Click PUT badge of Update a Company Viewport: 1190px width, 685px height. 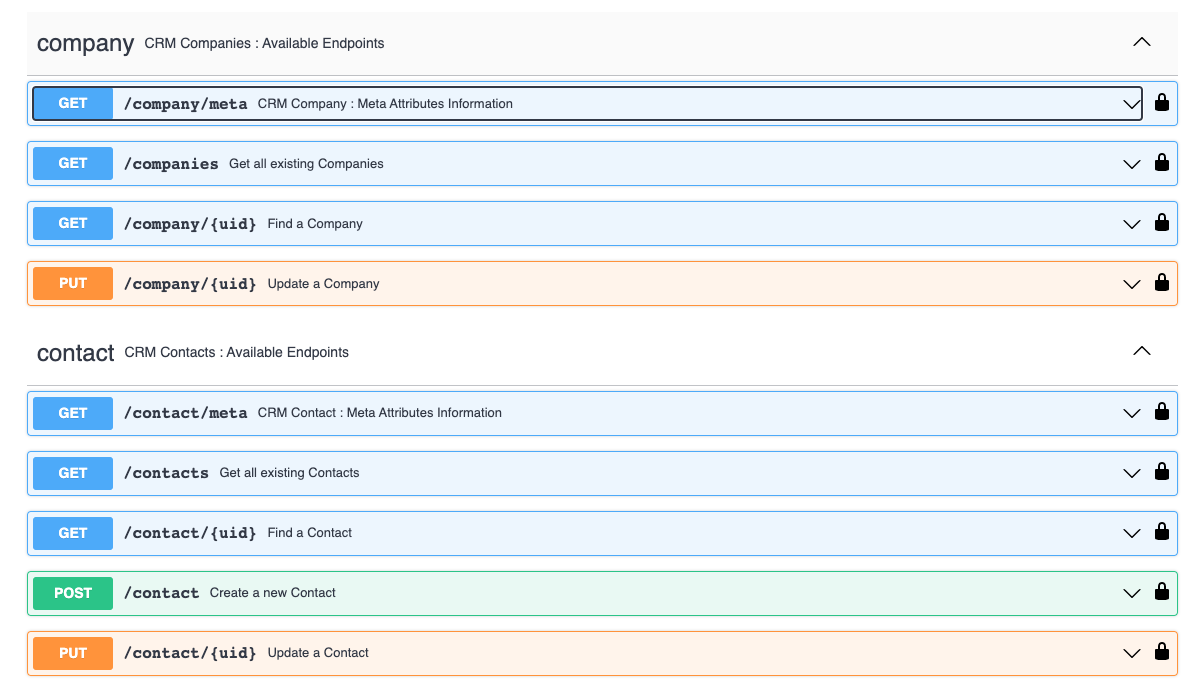(73, 283)
